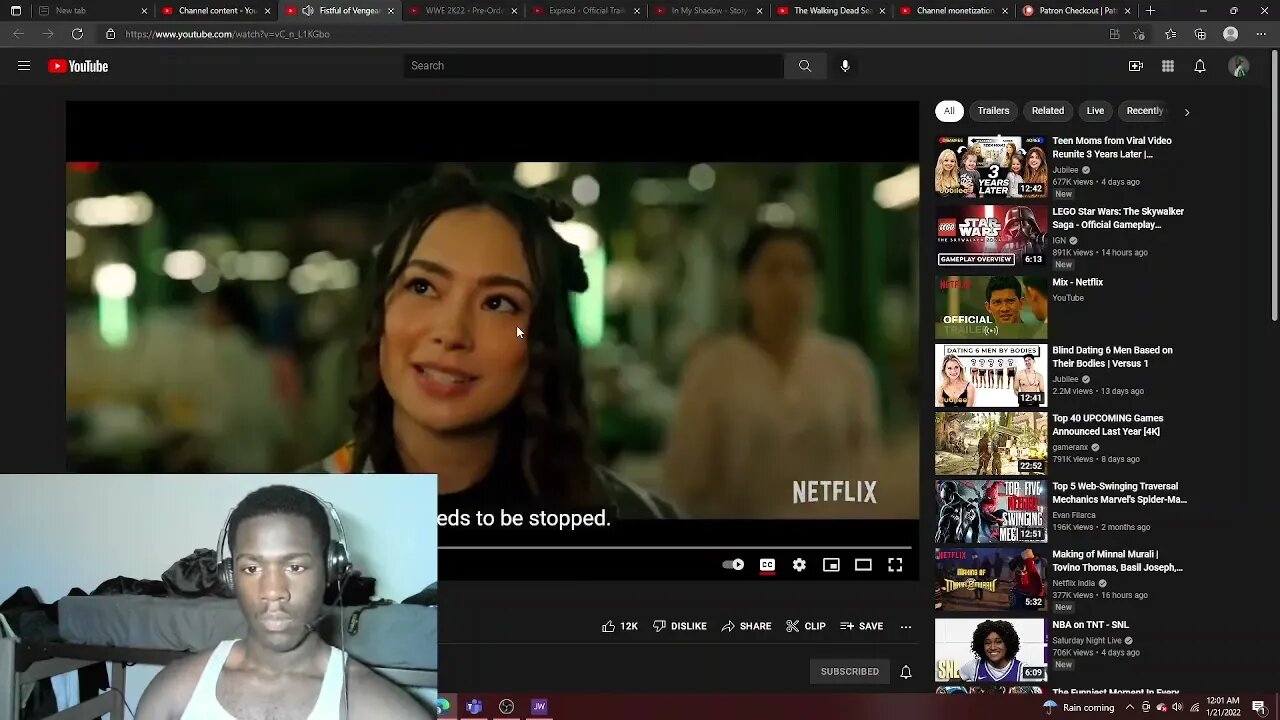Seek using the video progress bar

coord(677,547)
